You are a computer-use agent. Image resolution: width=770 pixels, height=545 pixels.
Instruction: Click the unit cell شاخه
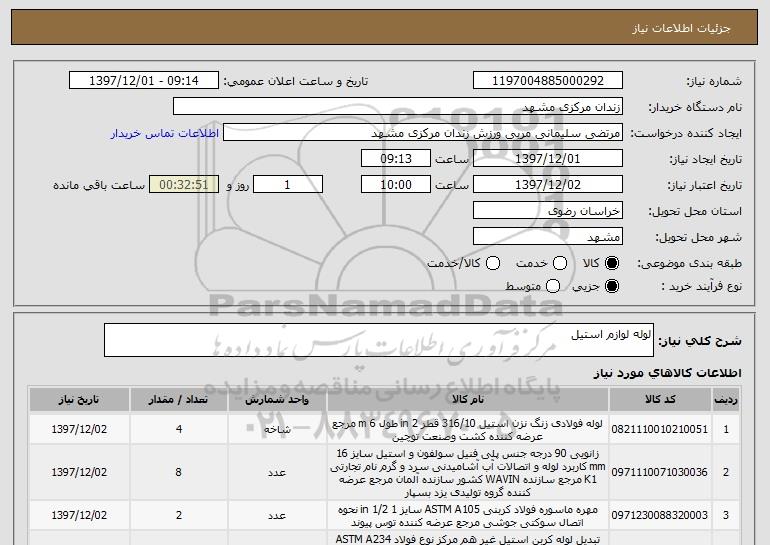(x=277, y=429)
